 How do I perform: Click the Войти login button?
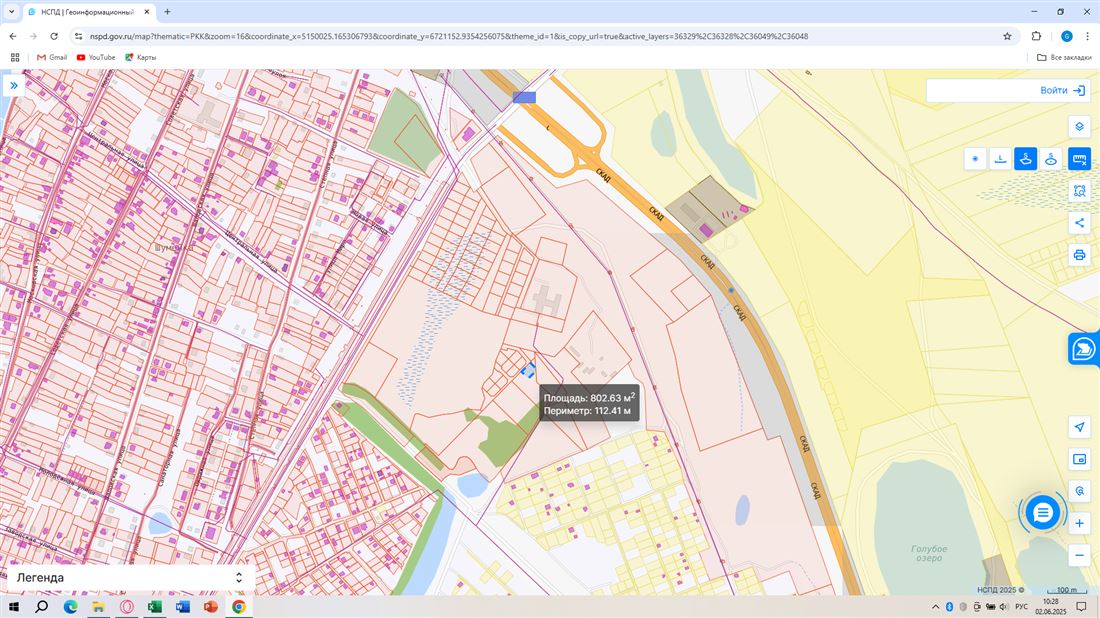1062,91
